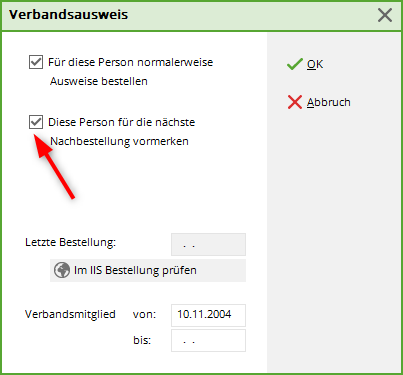The width and height of the screenshot is (403, 375).
Task: Click the 'Verbandsmitglied' label
Action: click(70, 314)
